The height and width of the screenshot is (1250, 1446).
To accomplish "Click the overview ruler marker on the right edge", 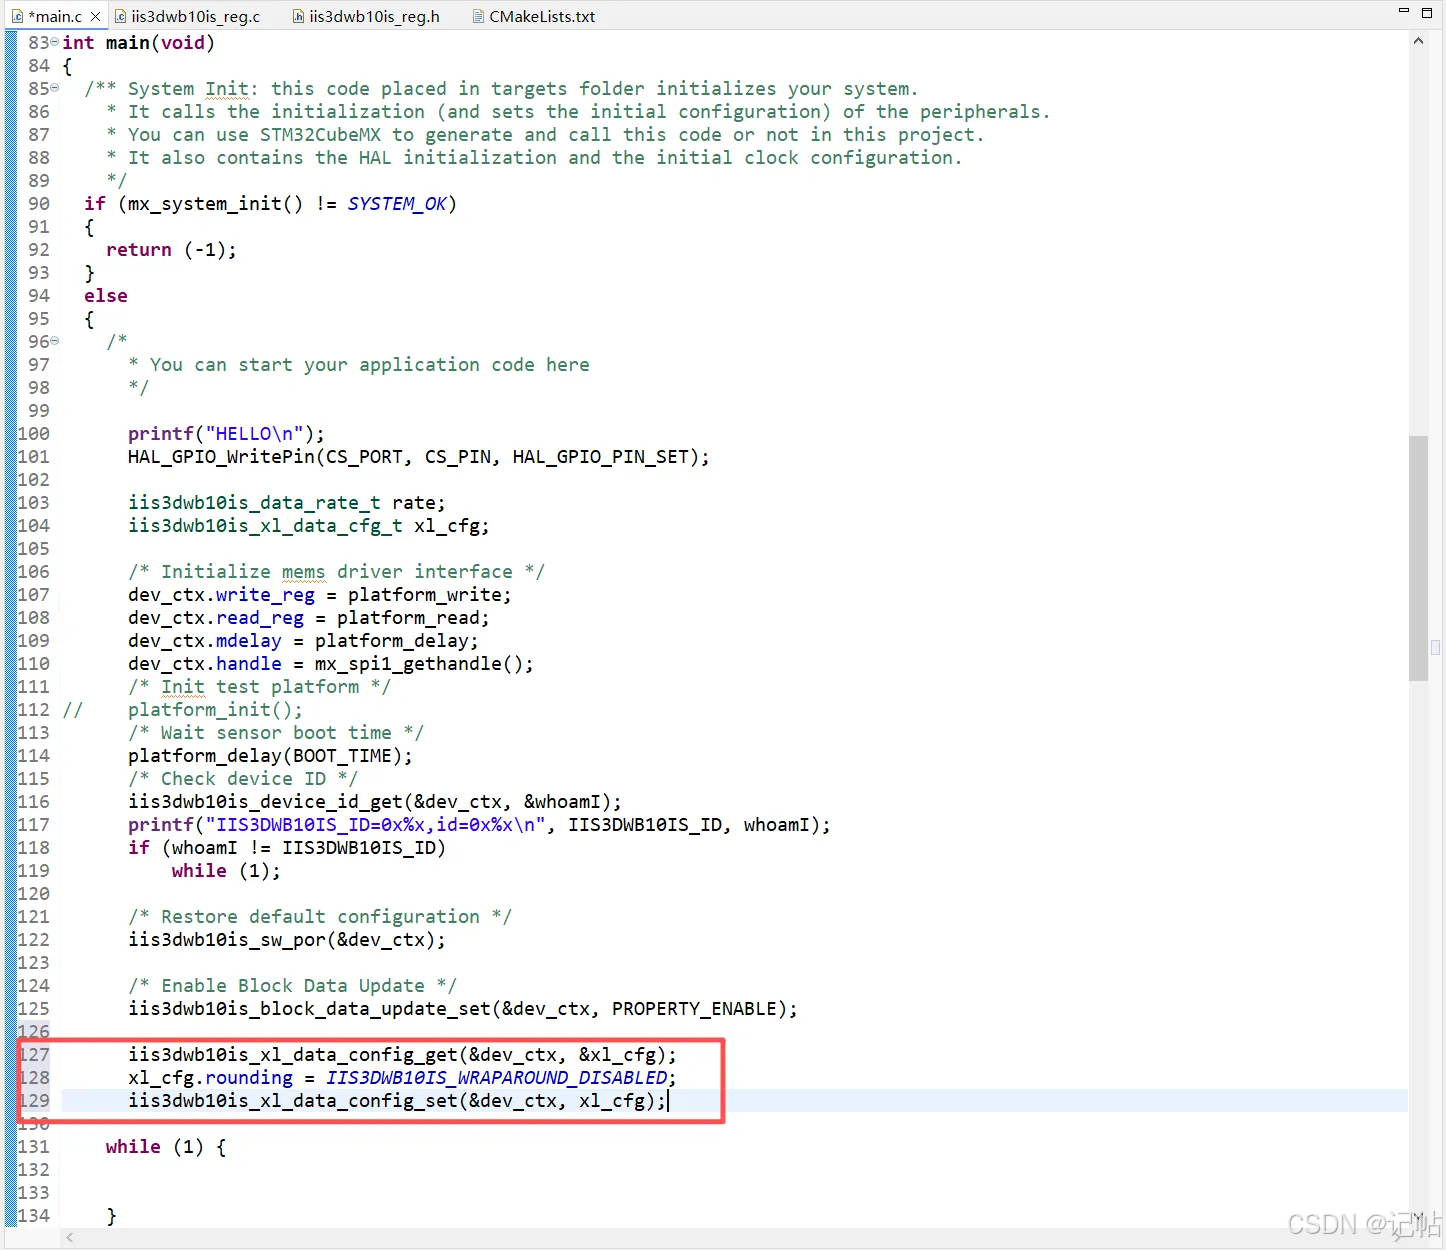I will tap(1435, 647).
